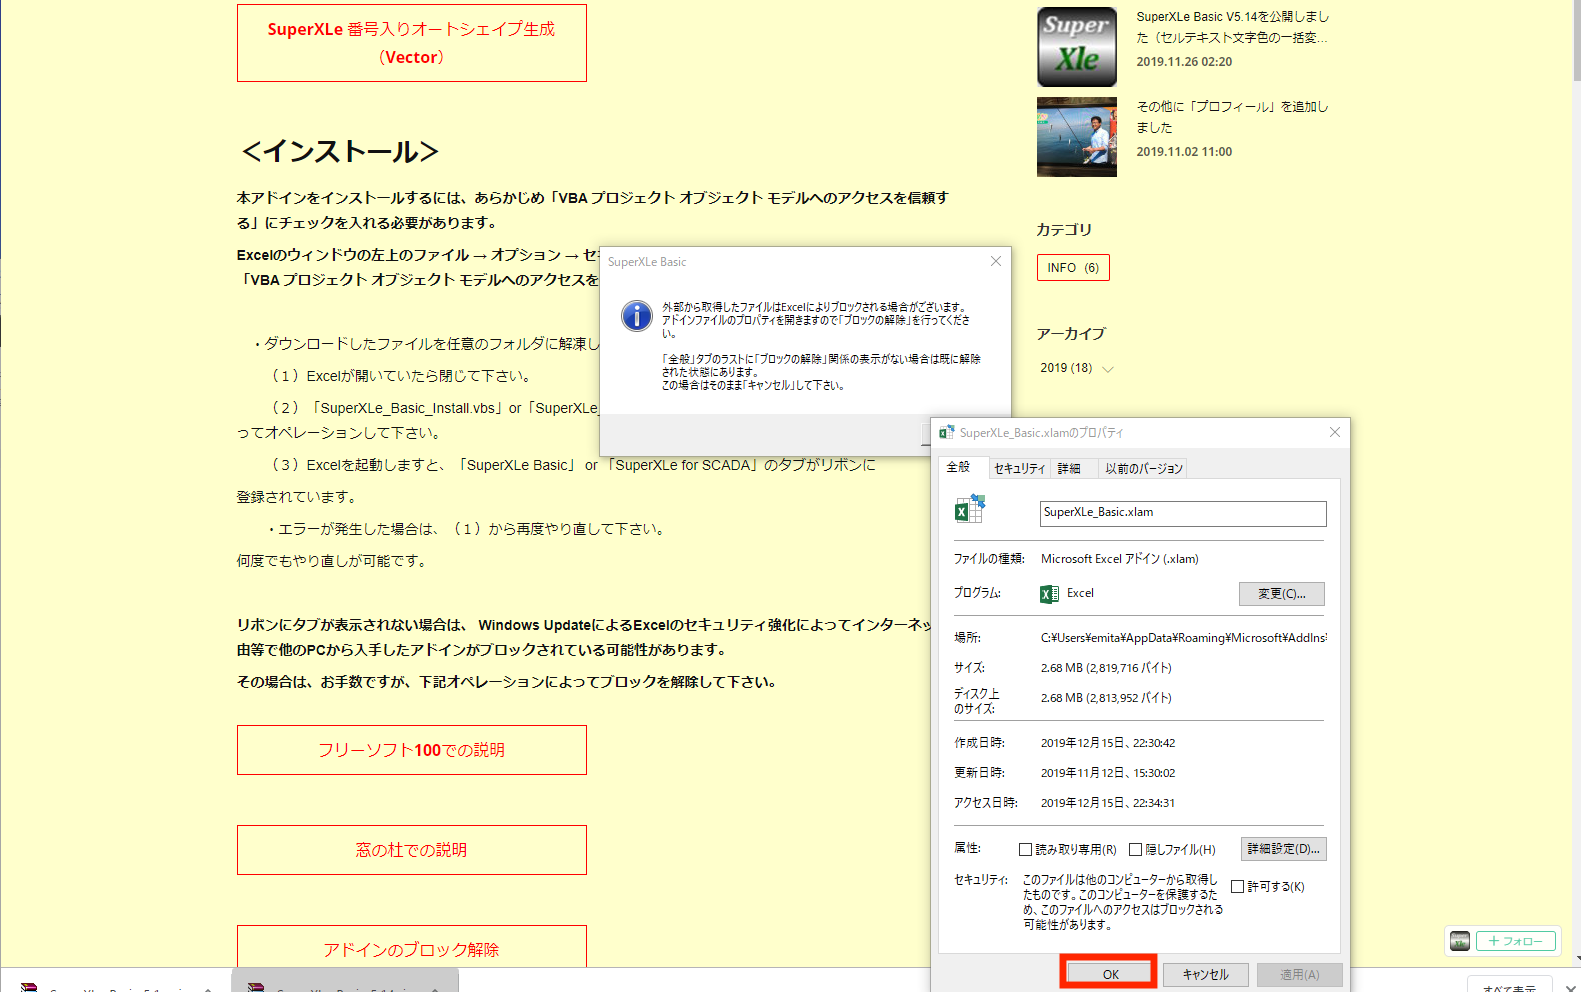
Task: Click the アクセス日時 2019年12月15日、22:34:31 value
Action: click(x=1108, y=803)
